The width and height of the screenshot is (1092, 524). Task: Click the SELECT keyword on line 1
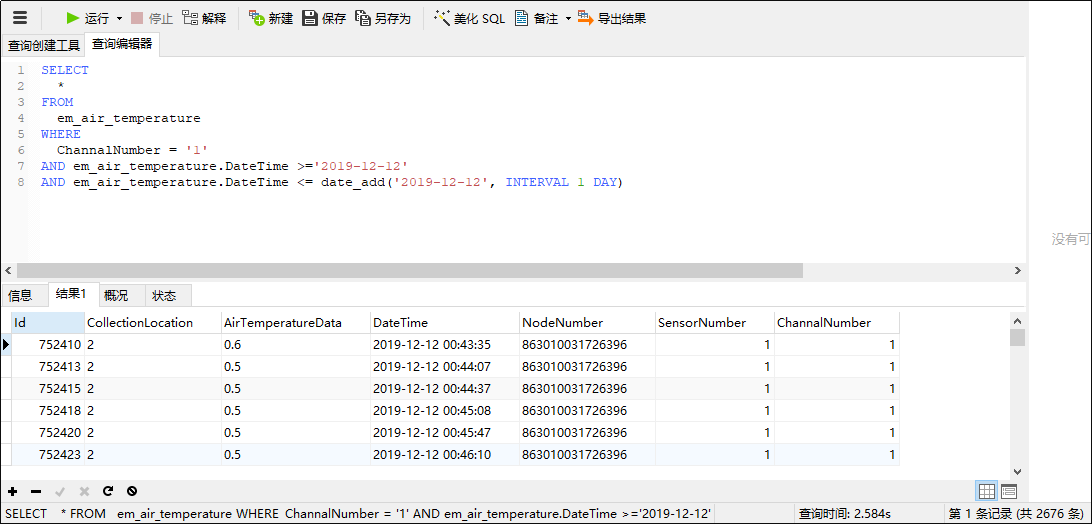click(x=65, y=70)
